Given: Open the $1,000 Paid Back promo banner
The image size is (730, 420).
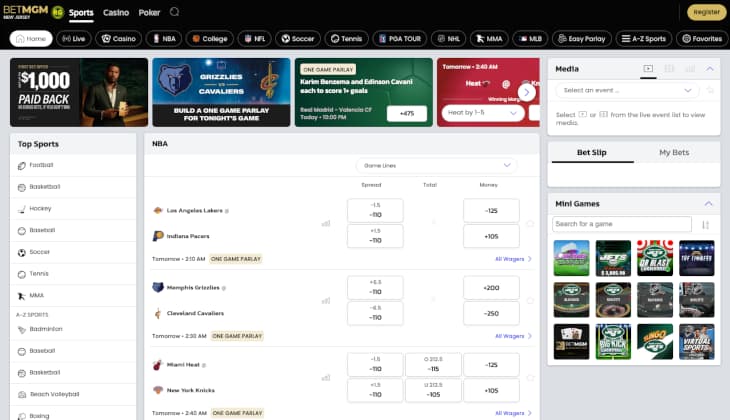Looking at the screenshot, I should pos(79,92).
